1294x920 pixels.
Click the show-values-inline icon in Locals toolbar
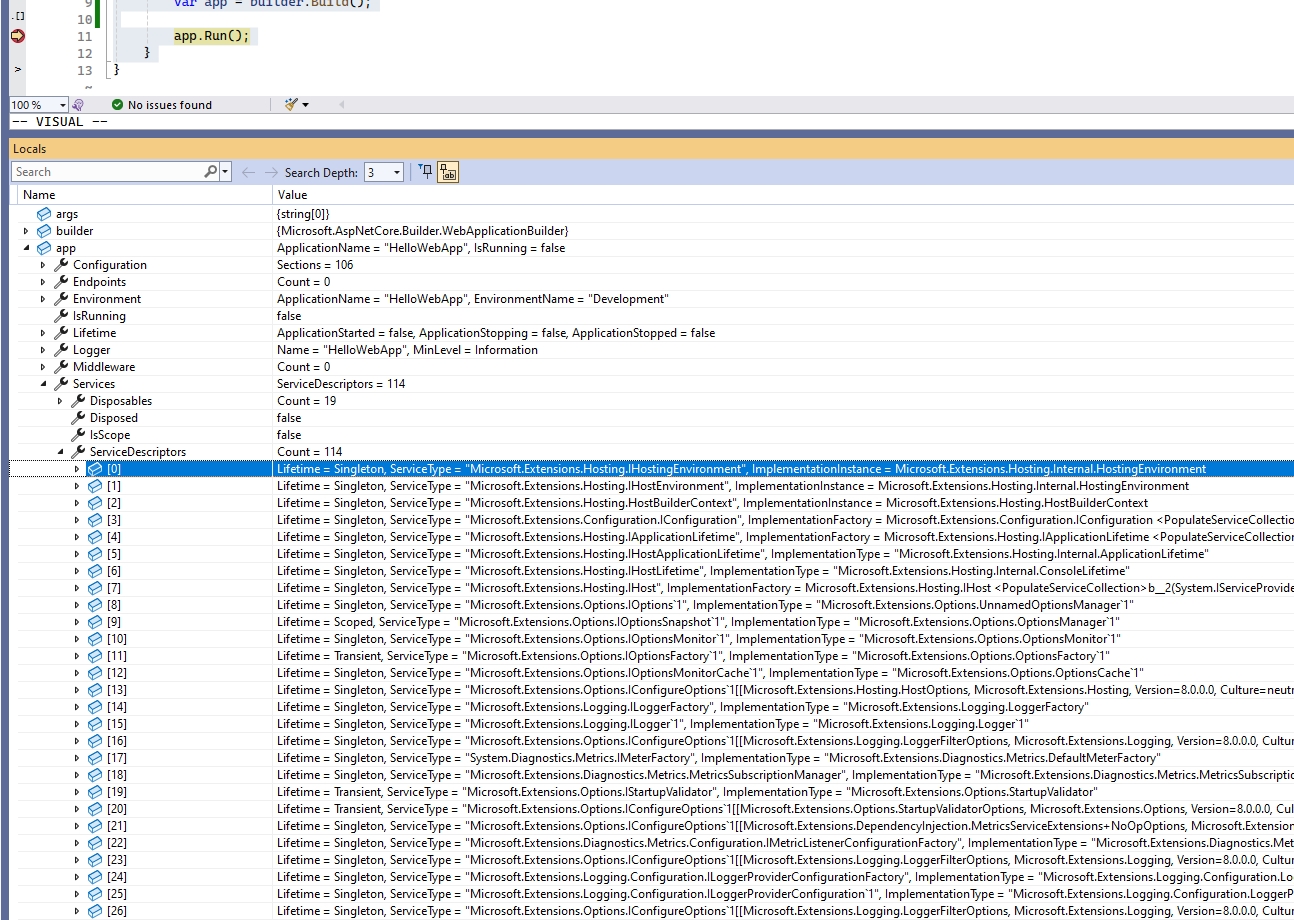pos(446,171)
